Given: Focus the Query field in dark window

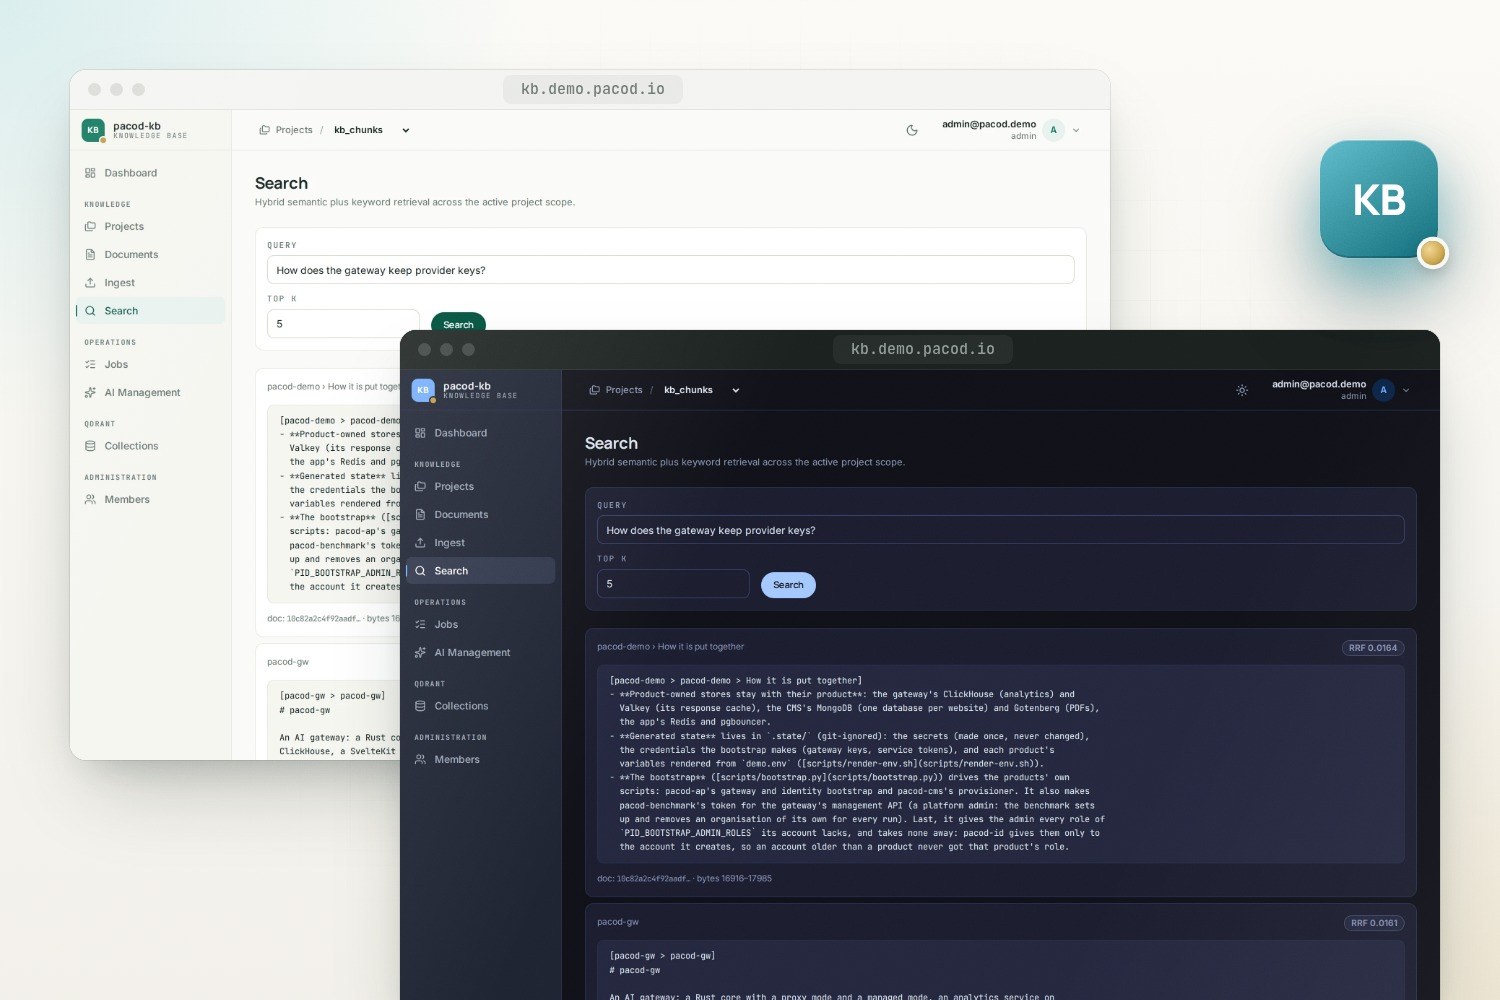Looking at the screenshot, I should [x=1000, y=530].
